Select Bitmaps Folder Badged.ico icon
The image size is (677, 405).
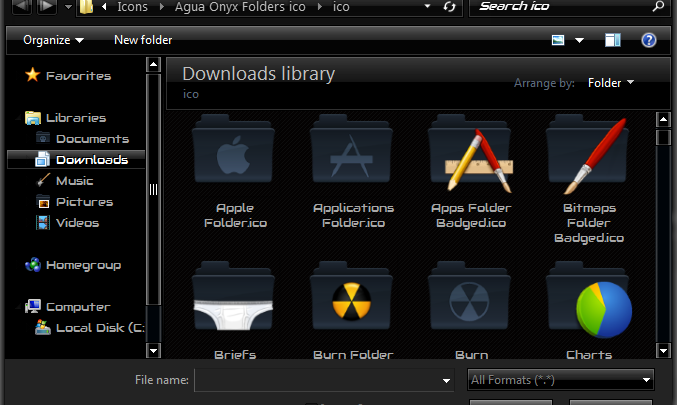point(588,153)
